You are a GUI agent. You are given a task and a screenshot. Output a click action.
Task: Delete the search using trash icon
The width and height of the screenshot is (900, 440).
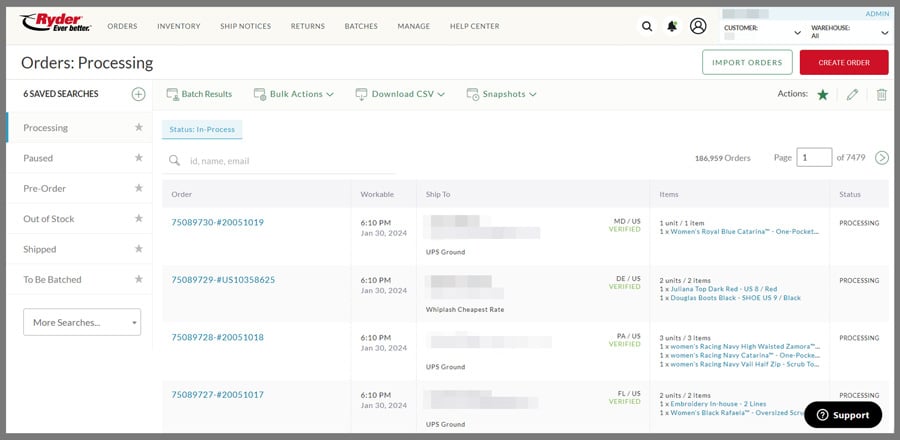[881, 94]
